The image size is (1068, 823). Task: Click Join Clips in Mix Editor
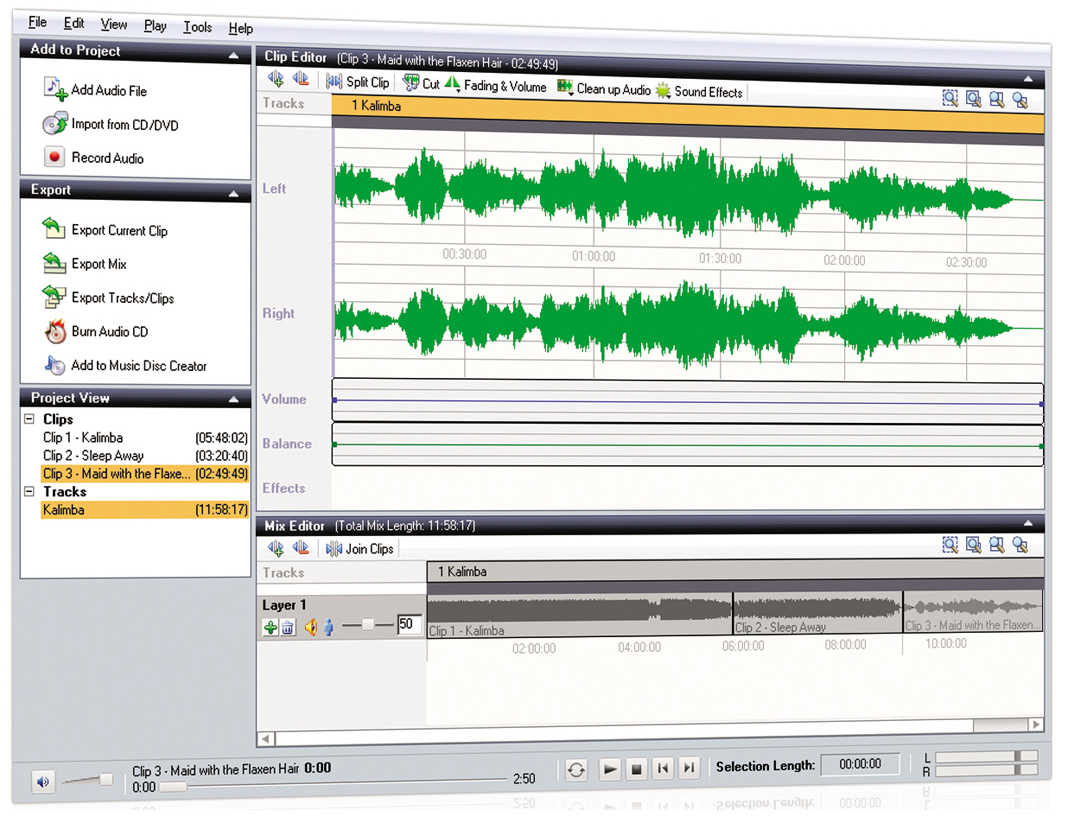click(360, 548)
